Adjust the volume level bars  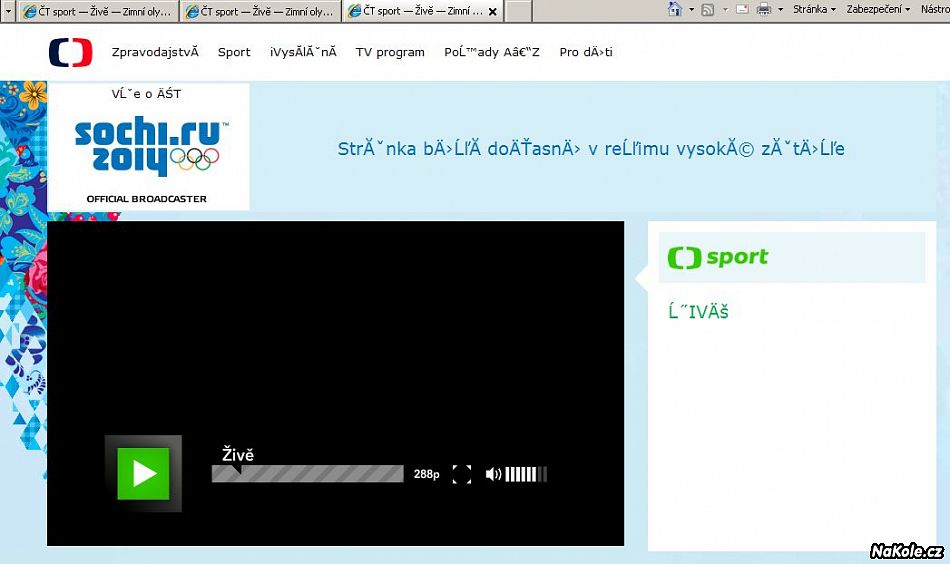[526, 474]
